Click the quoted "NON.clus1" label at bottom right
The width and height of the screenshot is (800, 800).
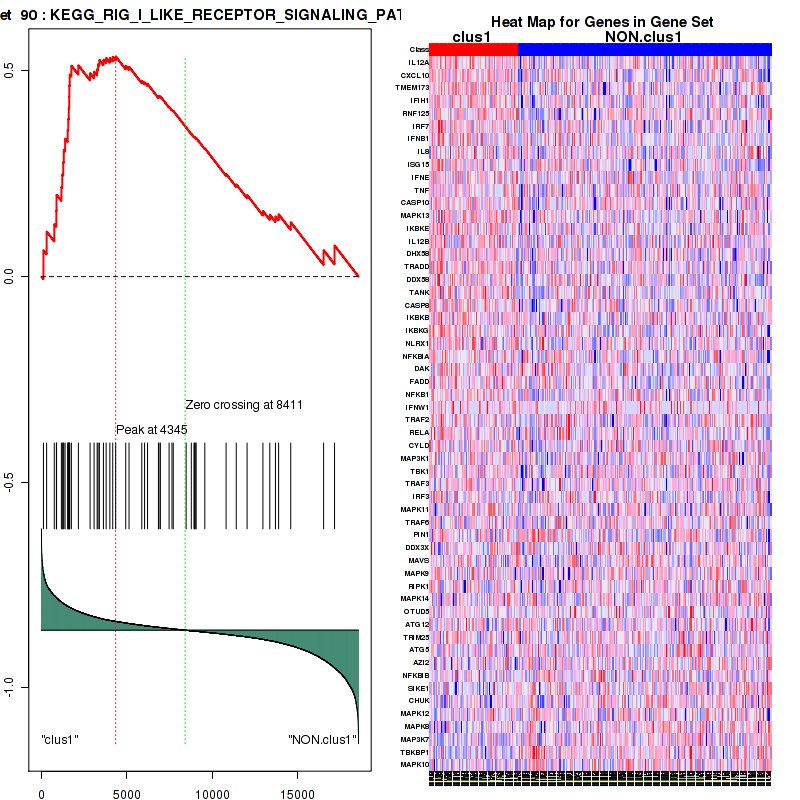pos(322,739)
